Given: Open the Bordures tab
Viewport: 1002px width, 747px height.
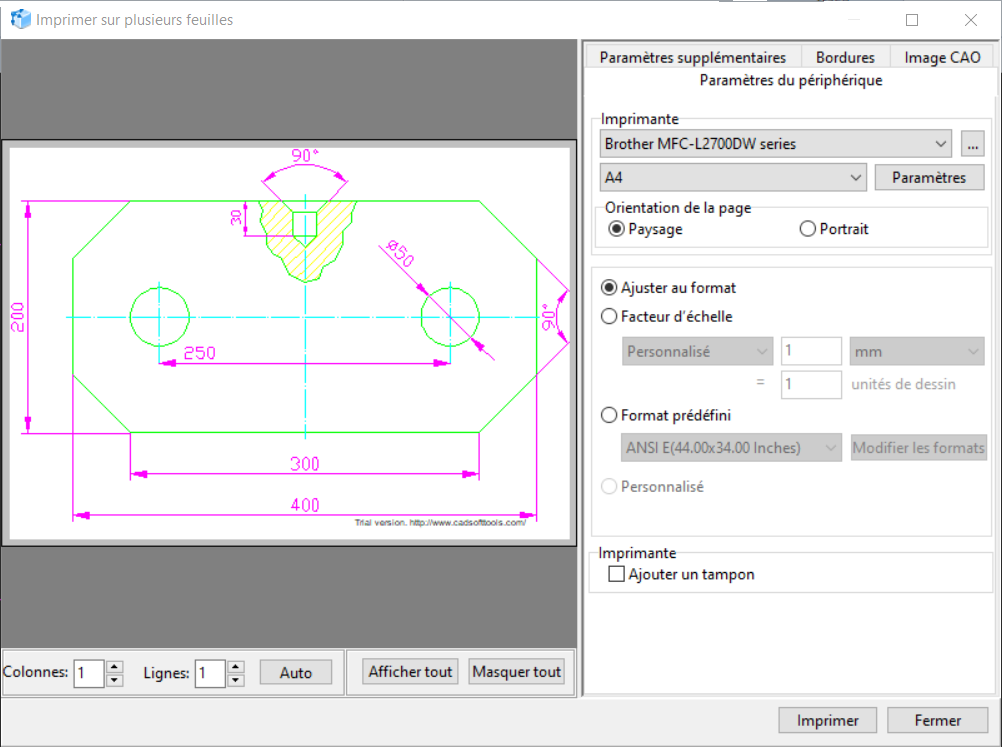Looking at the screenshot, I should 845,58.
